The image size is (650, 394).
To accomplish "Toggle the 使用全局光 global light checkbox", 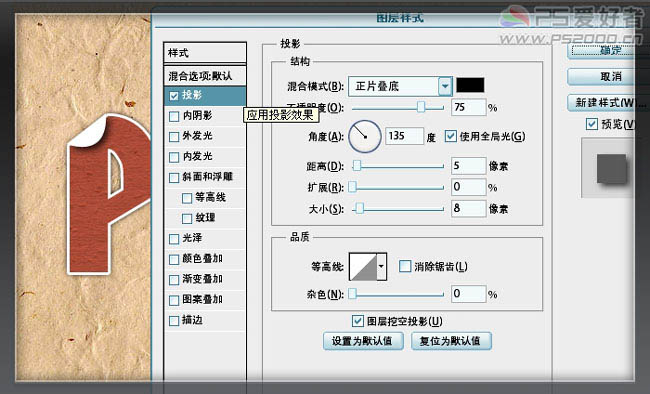I will [451, 136].
